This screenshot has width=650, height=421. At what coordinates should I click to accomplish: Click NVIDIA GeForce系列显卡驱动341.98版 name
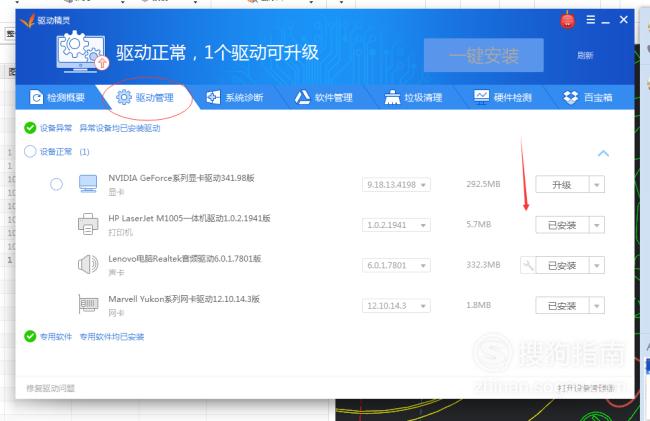pos(181,178)
